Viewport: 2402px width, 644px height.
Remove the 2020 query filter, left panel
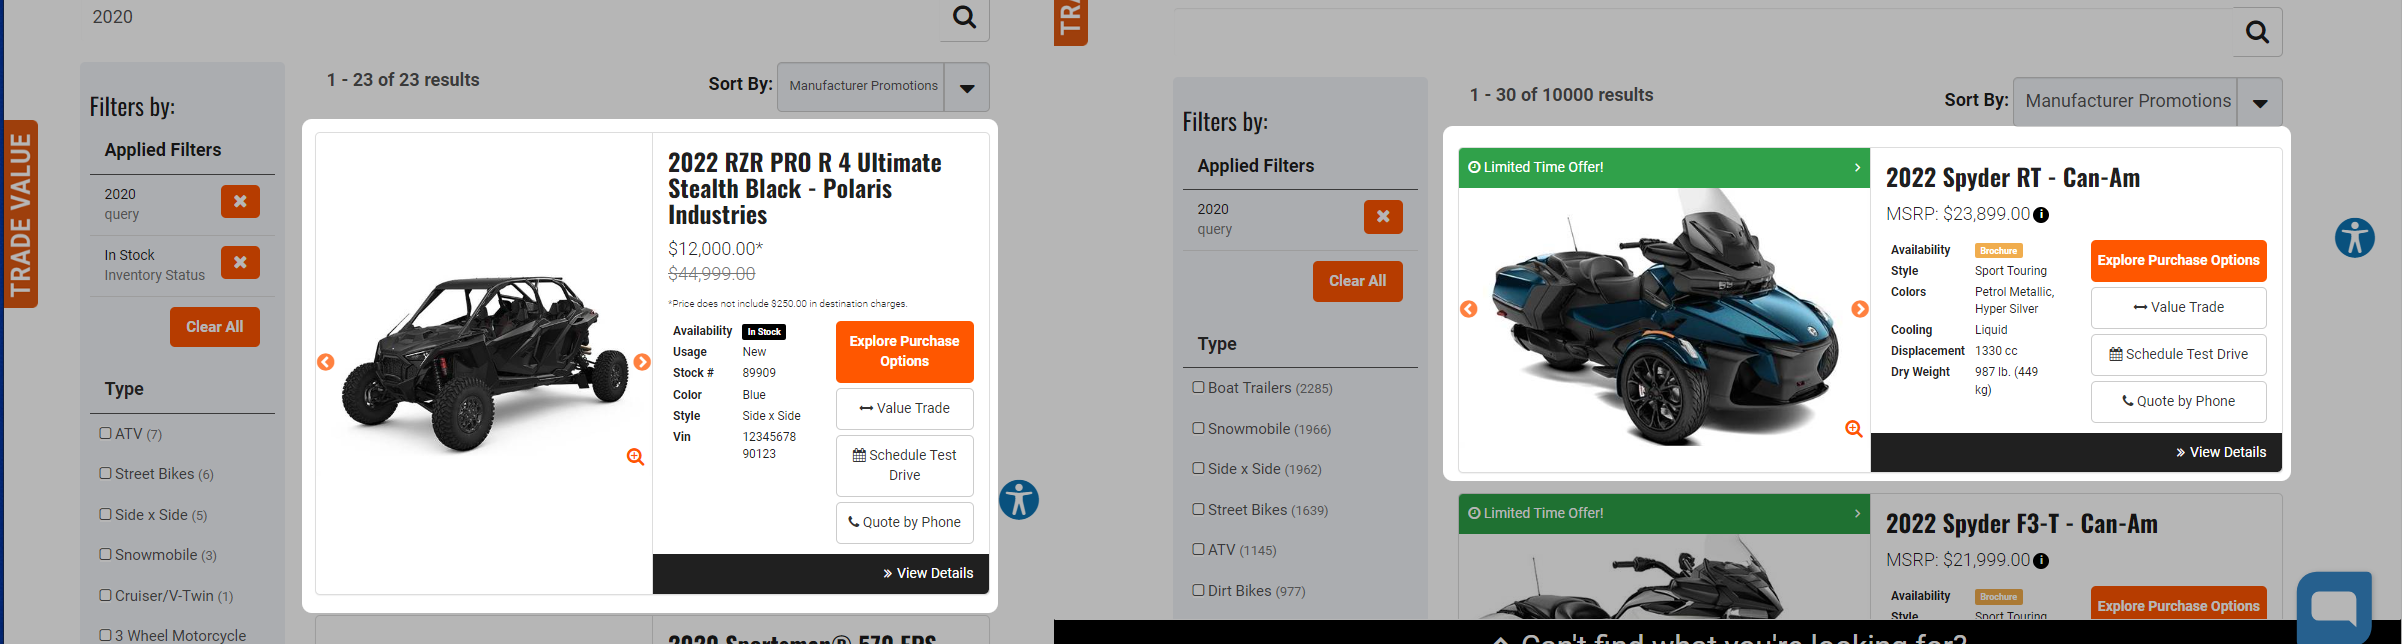240,201
